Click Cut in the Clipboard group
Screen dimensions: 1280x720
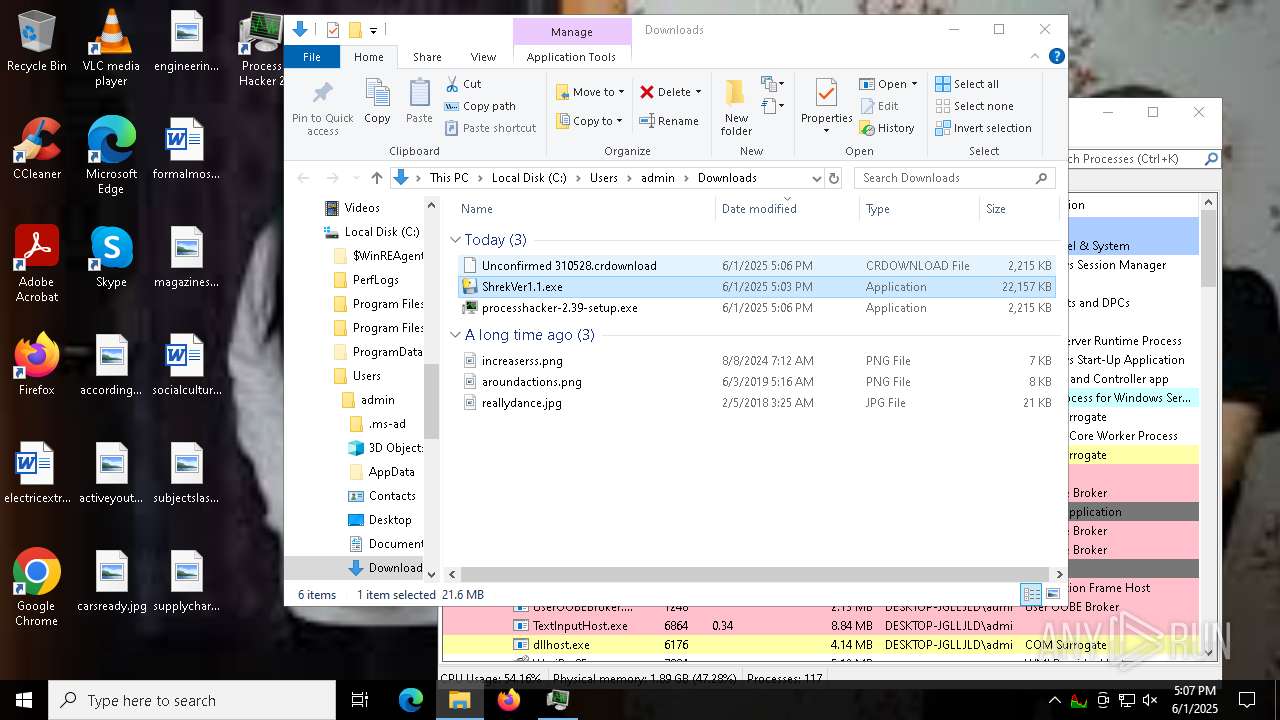pyautogui.click(x=464, y=84)
